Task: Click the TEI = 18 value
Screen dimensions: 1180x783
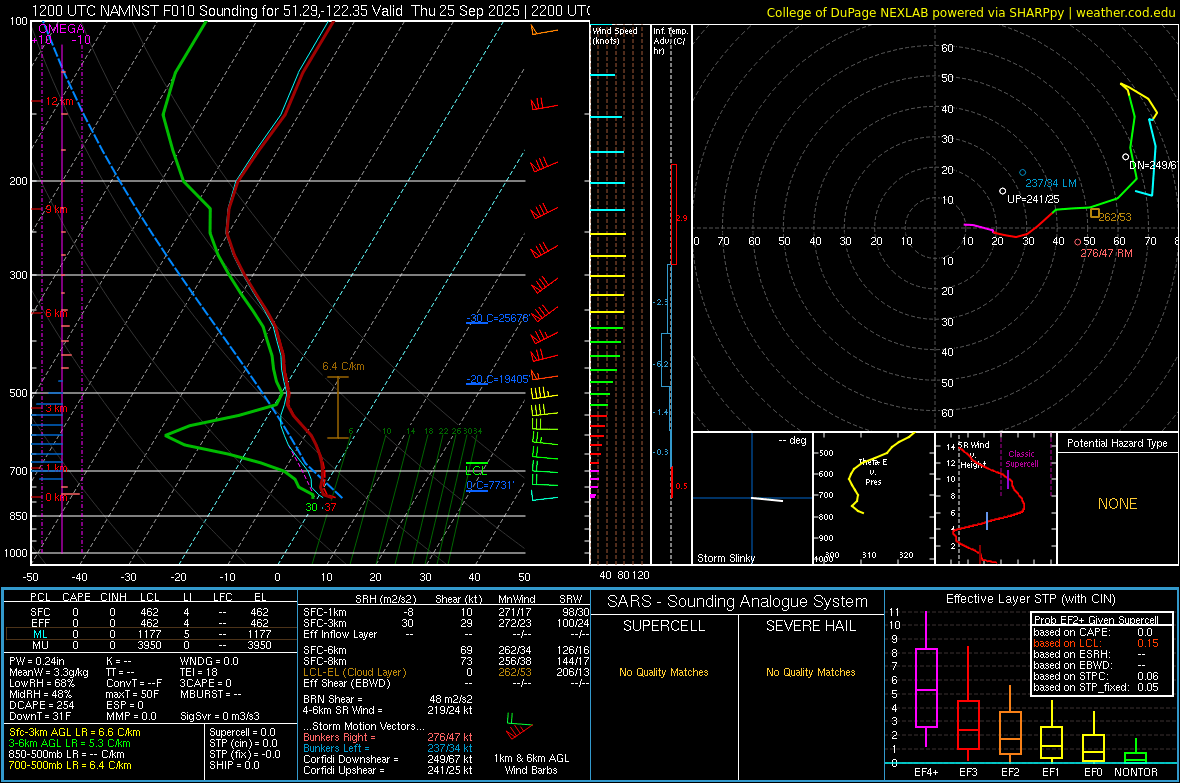Action: coord(199,672)
